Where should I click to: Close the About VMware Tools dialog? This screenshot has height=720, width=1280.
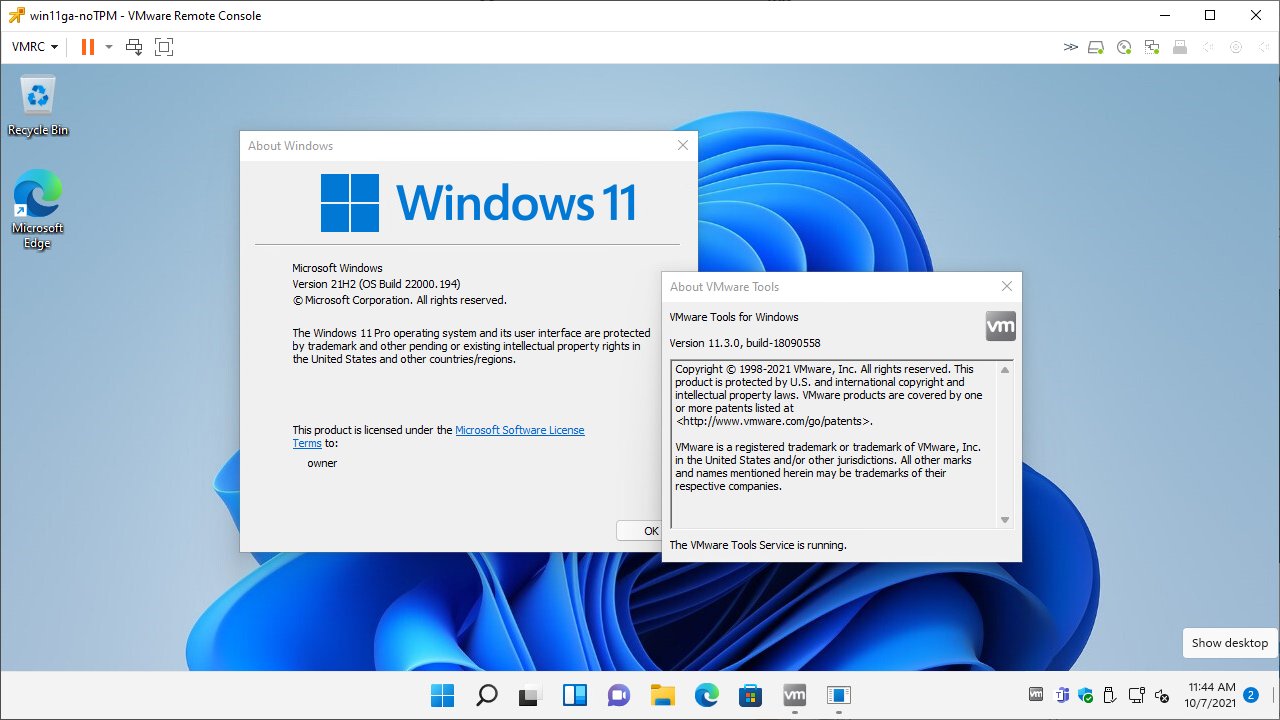pos(1007,286)
